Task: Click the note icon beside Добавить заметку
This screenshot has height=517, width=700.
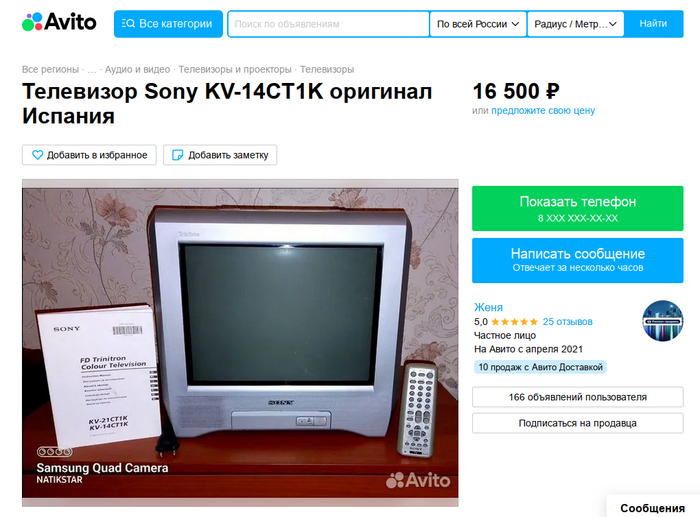Action: click(x=178, y=155)
